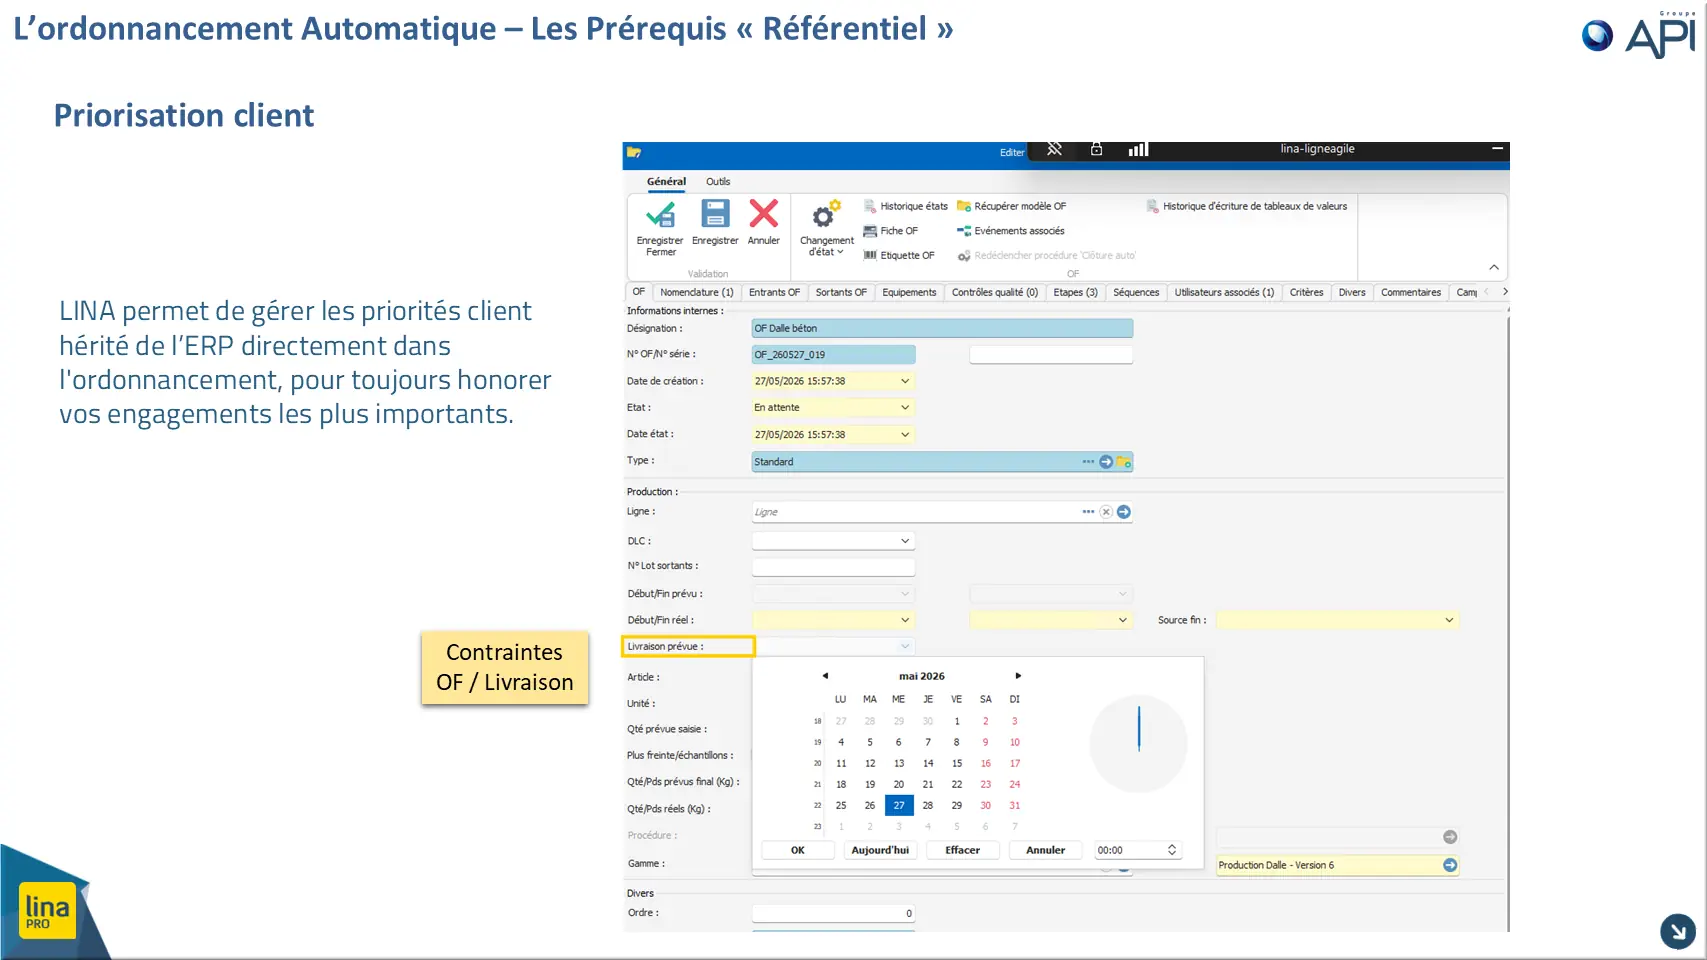
Task: Switch to the Outils ribbon tab
Action: coord(718,182)
